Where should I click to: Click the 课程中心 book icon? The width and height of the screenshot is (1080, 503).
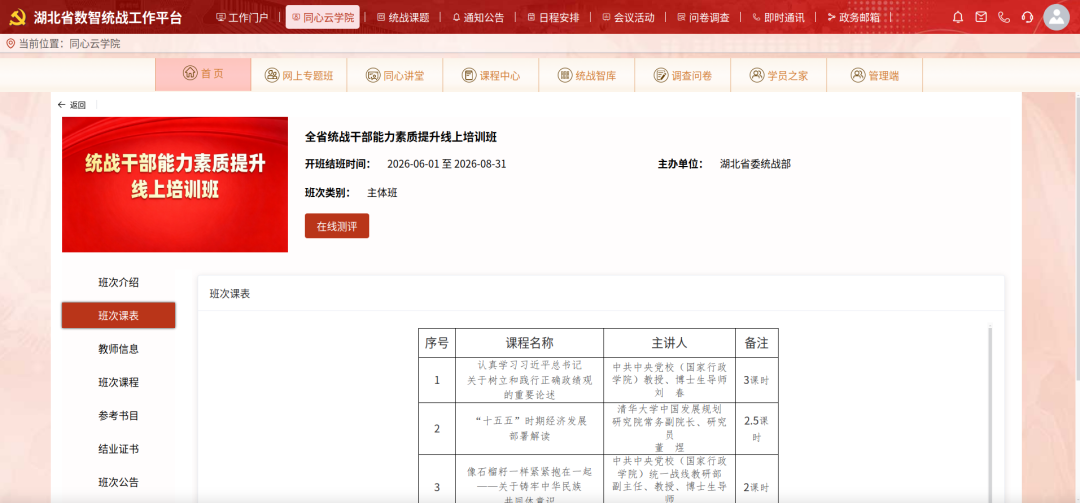(x=469, y=75)
